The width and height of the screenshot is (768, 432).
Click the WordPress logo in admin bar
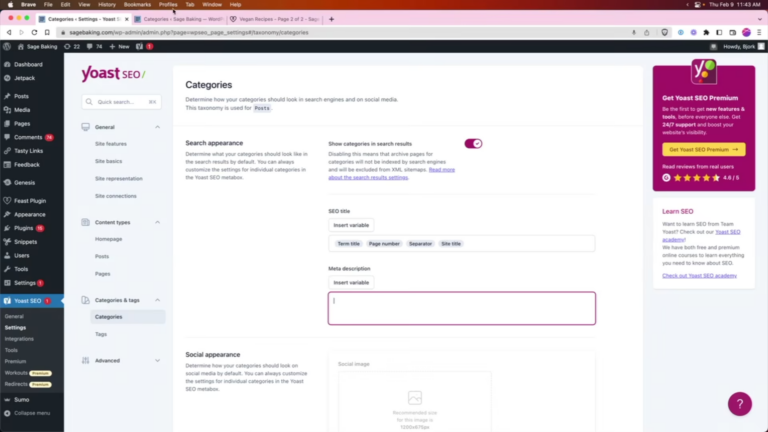7,47
